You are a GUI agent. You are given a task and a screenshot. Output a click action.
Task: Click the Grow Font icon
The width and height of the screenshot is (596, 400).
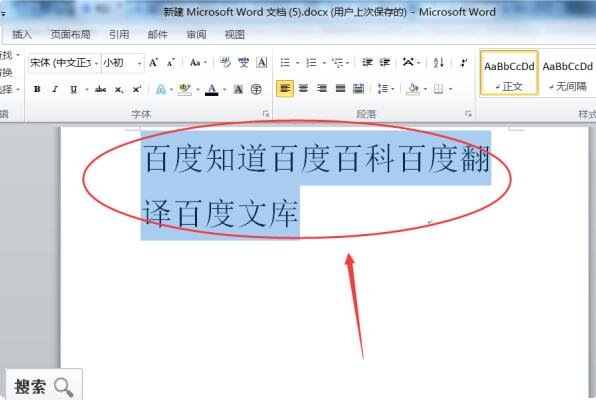click(x=154, y=63)
